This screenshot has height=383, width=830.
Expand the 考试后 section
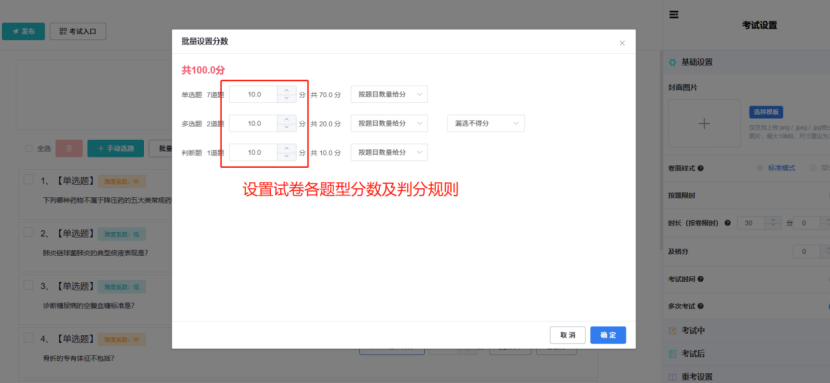pyautogui.click(x=746, y=353)
